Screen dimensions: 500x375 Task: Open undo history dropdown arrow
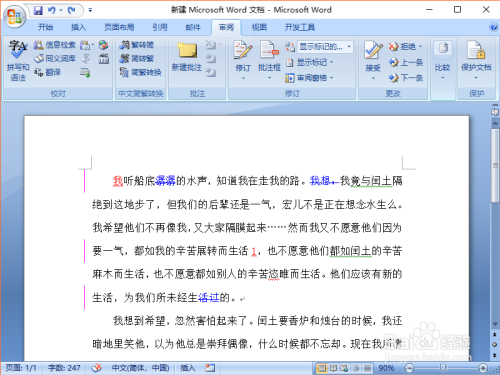pos(61,10)
